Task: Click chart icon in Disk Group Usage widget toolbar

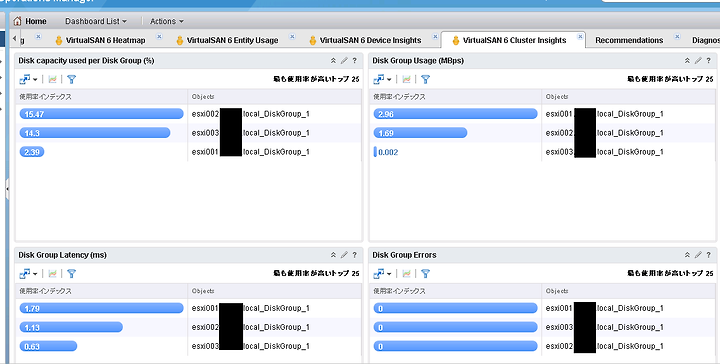Action: coord(406,79)
